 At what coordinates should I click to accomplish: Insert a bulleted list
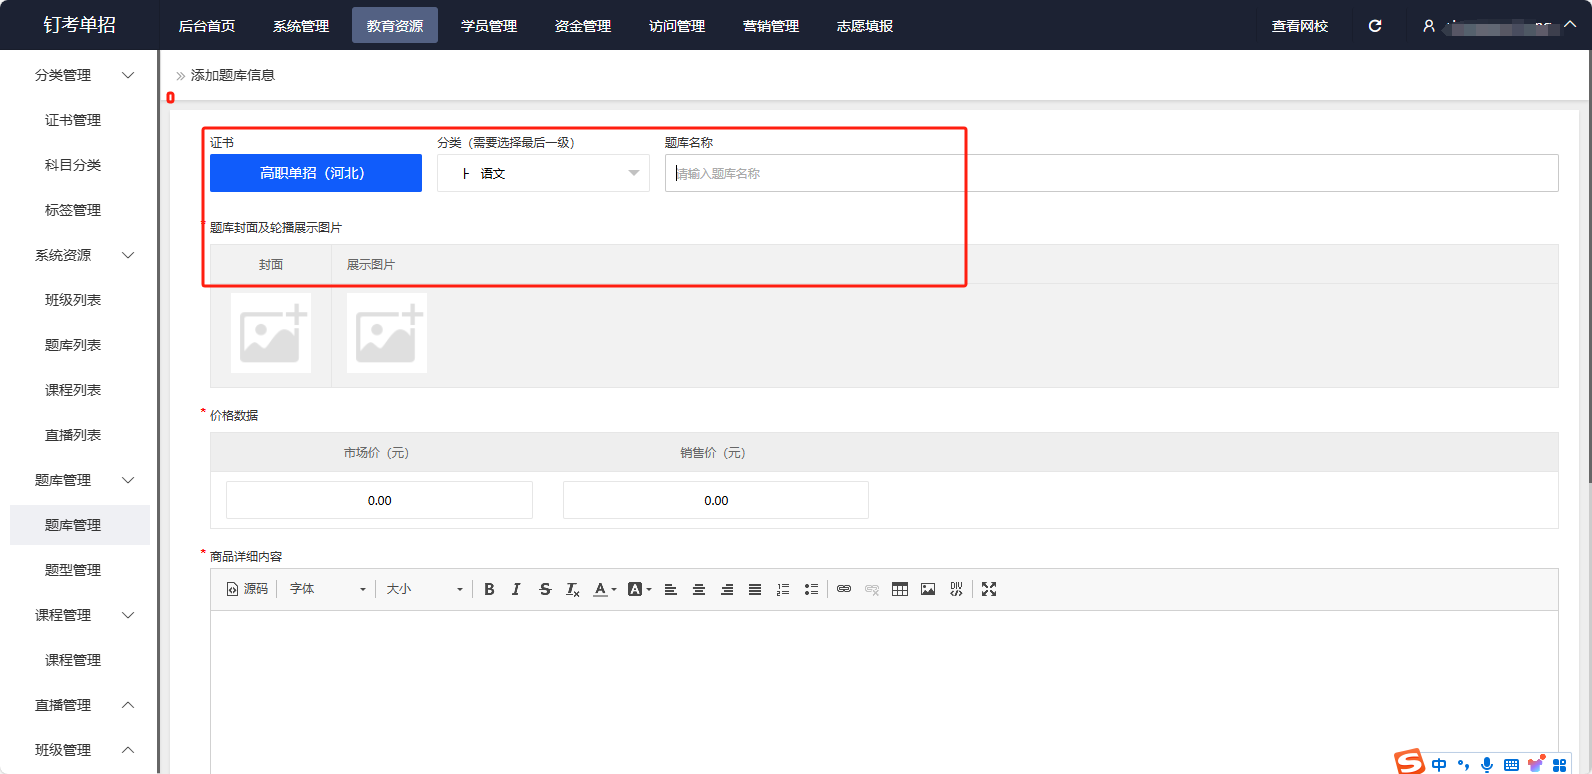[x=811, y=589]
